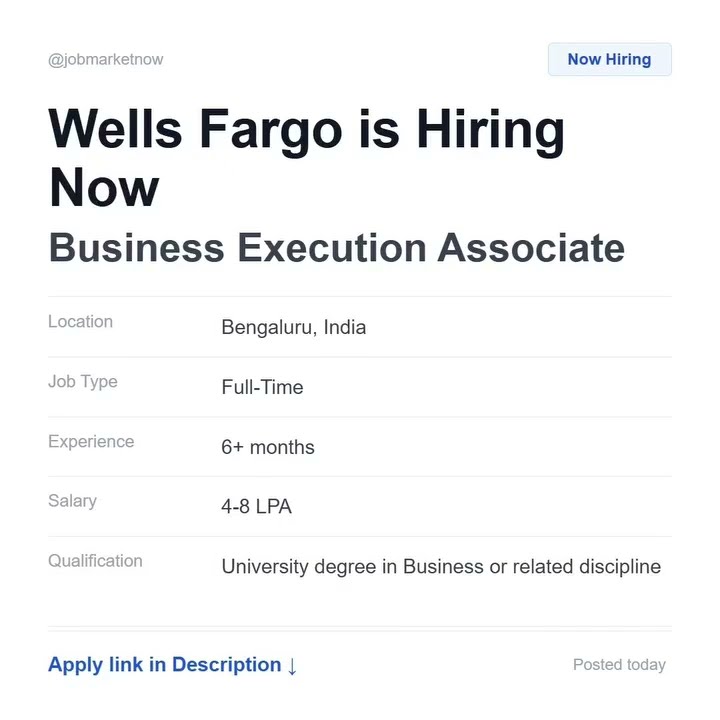Viewport: 720px width, 720px height.
Task: Click the Bengaluru city name
Action: [265, 327]
